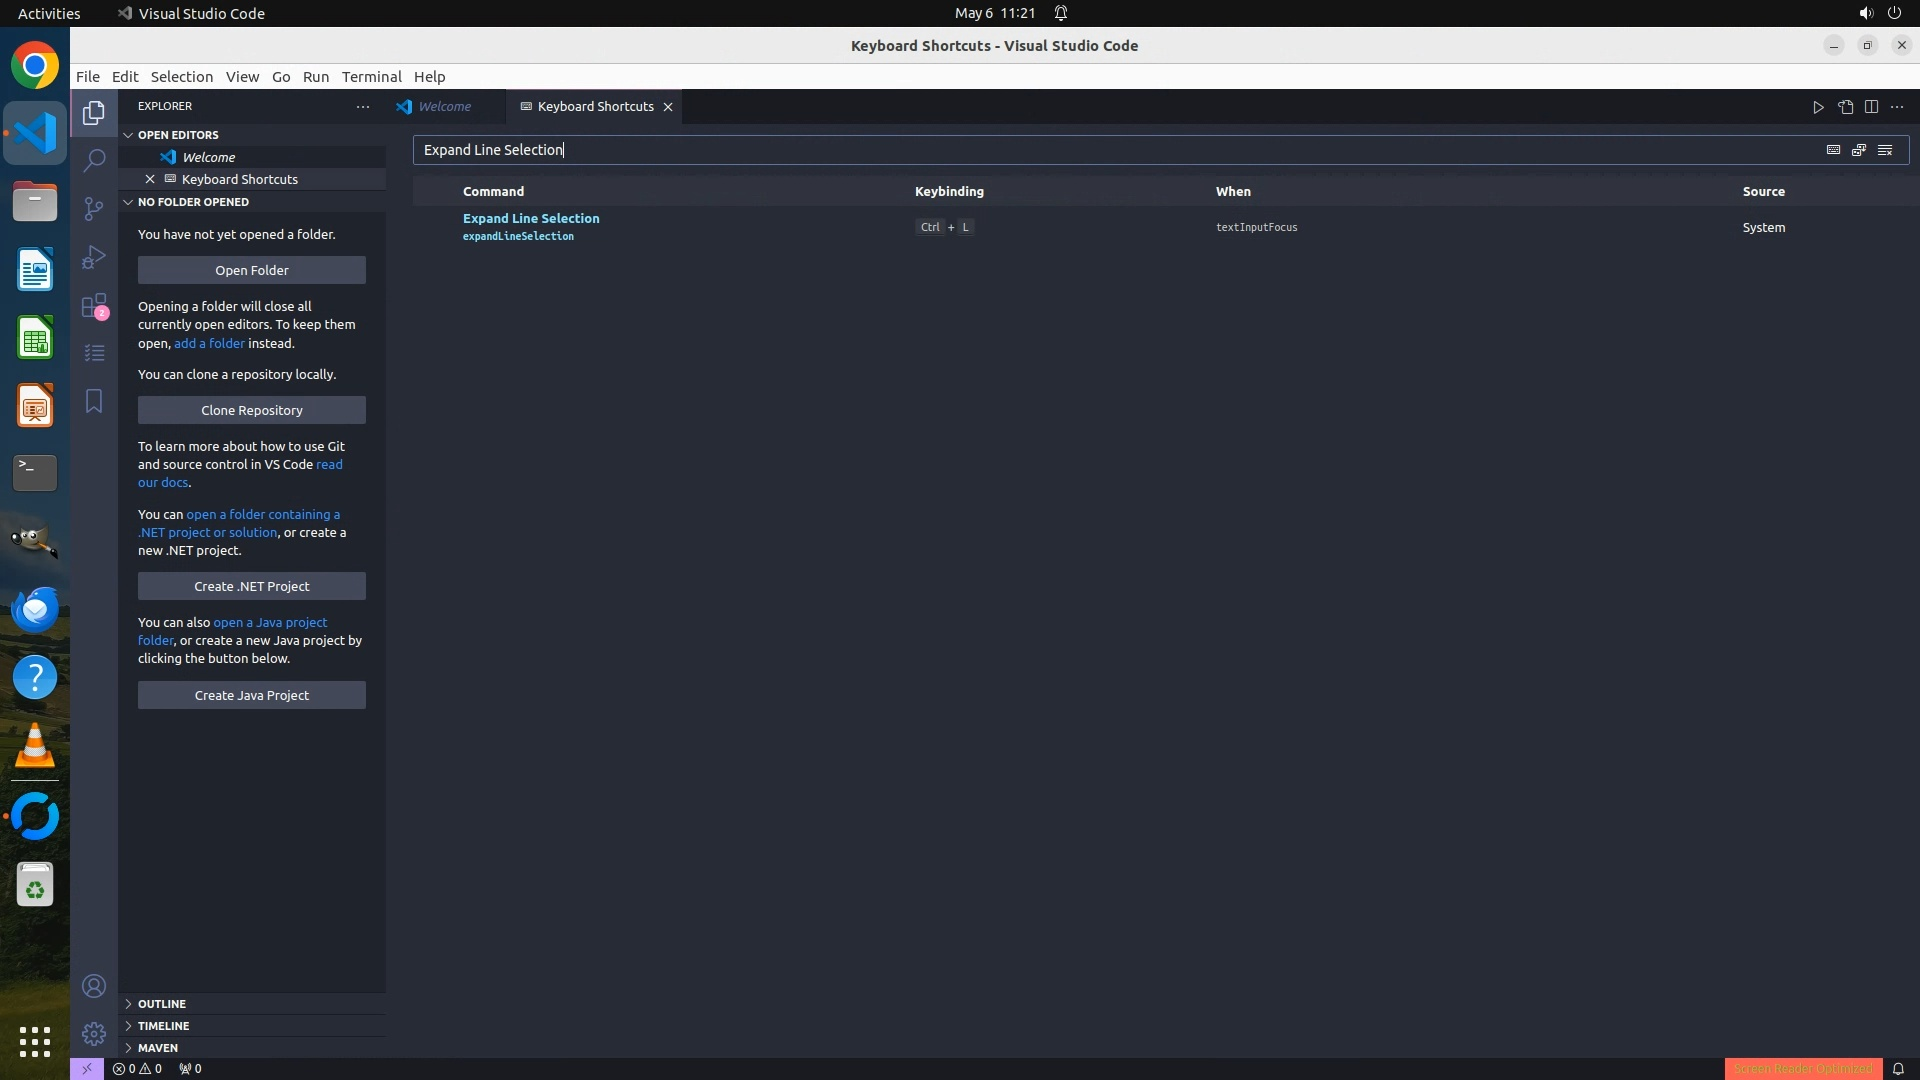The image size is (1920, 1080).
Task: Toggle the Screen Reader Optimized status item
Action: click(x=1802, y=1068)
